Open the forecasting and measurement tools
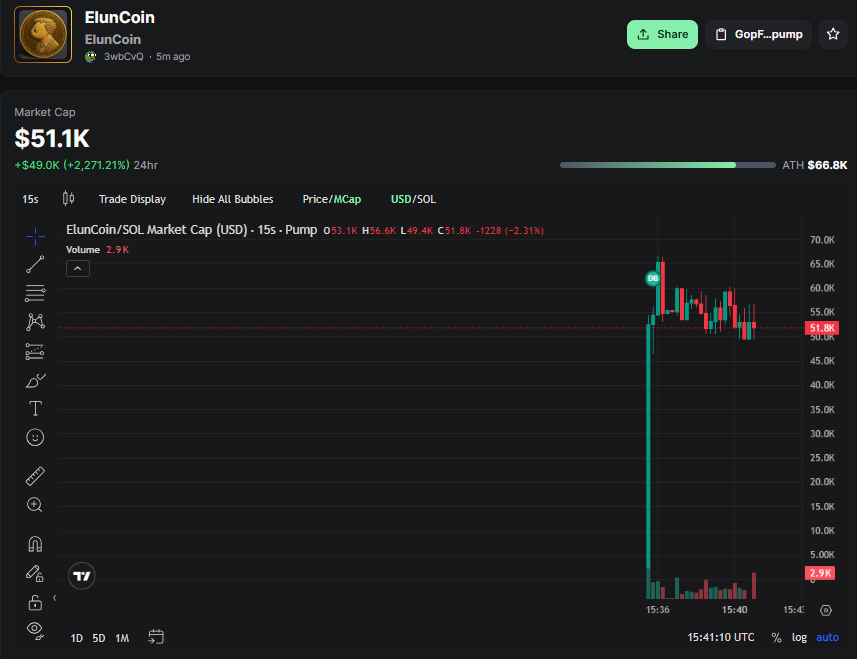This screenshot has width=857, height=659. coord(35,351)
